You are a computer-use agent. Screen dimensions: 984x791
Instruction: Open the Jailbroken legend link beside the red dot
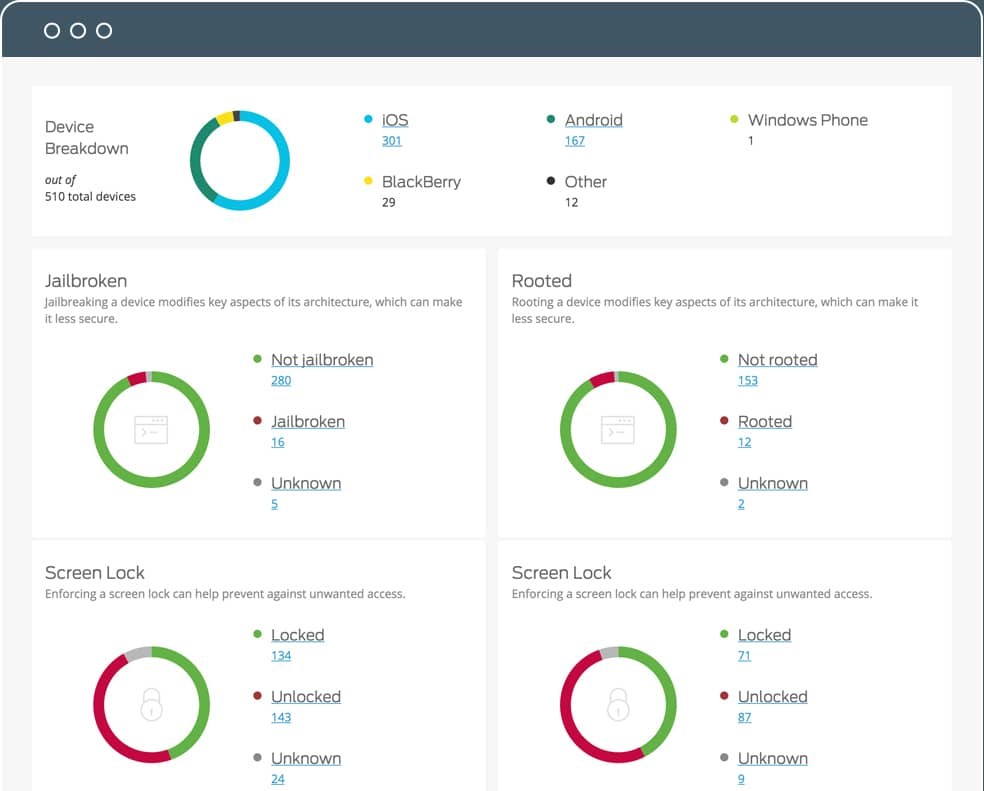tap(308, 421)
